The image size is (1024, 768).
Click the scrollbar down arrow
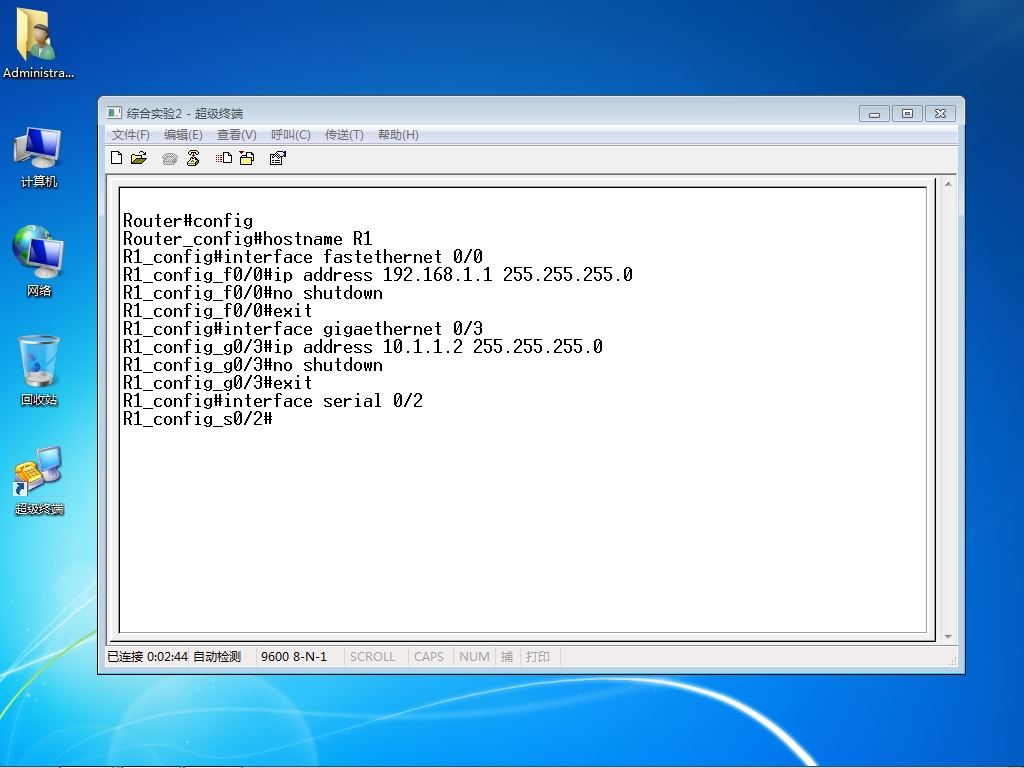(x=948, y=636)
